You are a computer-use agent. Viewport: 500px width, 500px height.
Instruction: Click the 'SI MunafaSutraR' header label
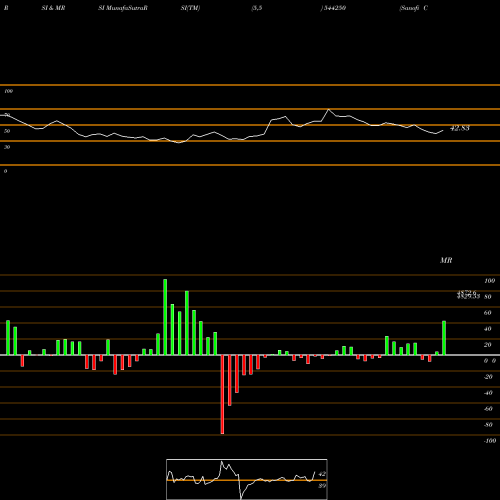click(123, 8)
